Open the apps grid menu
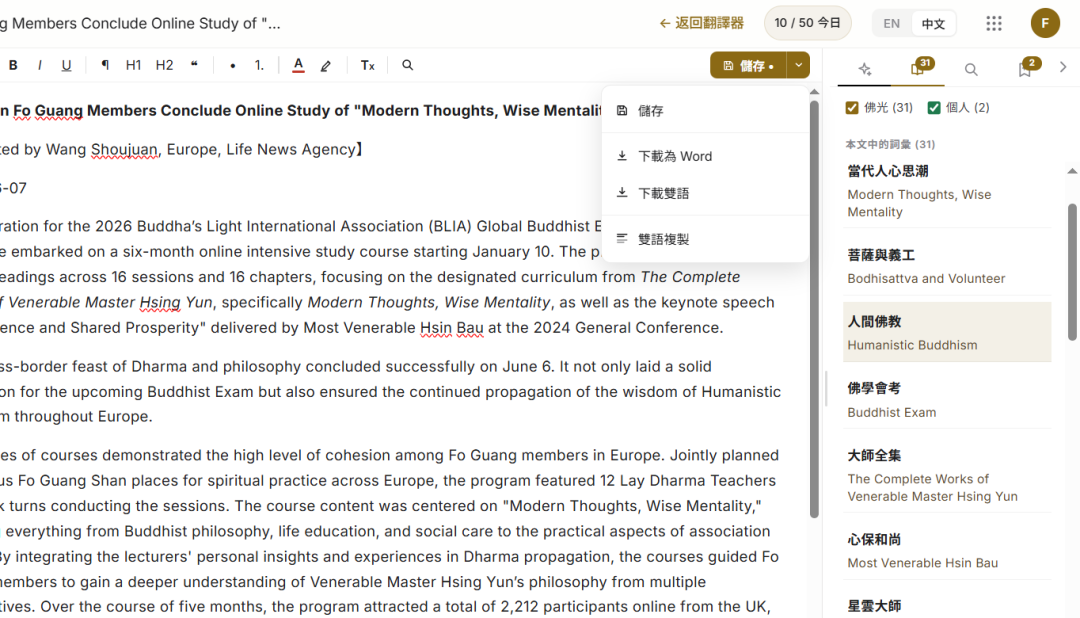1080x618 pixels. pyautogui.click(x=994, y=23)
